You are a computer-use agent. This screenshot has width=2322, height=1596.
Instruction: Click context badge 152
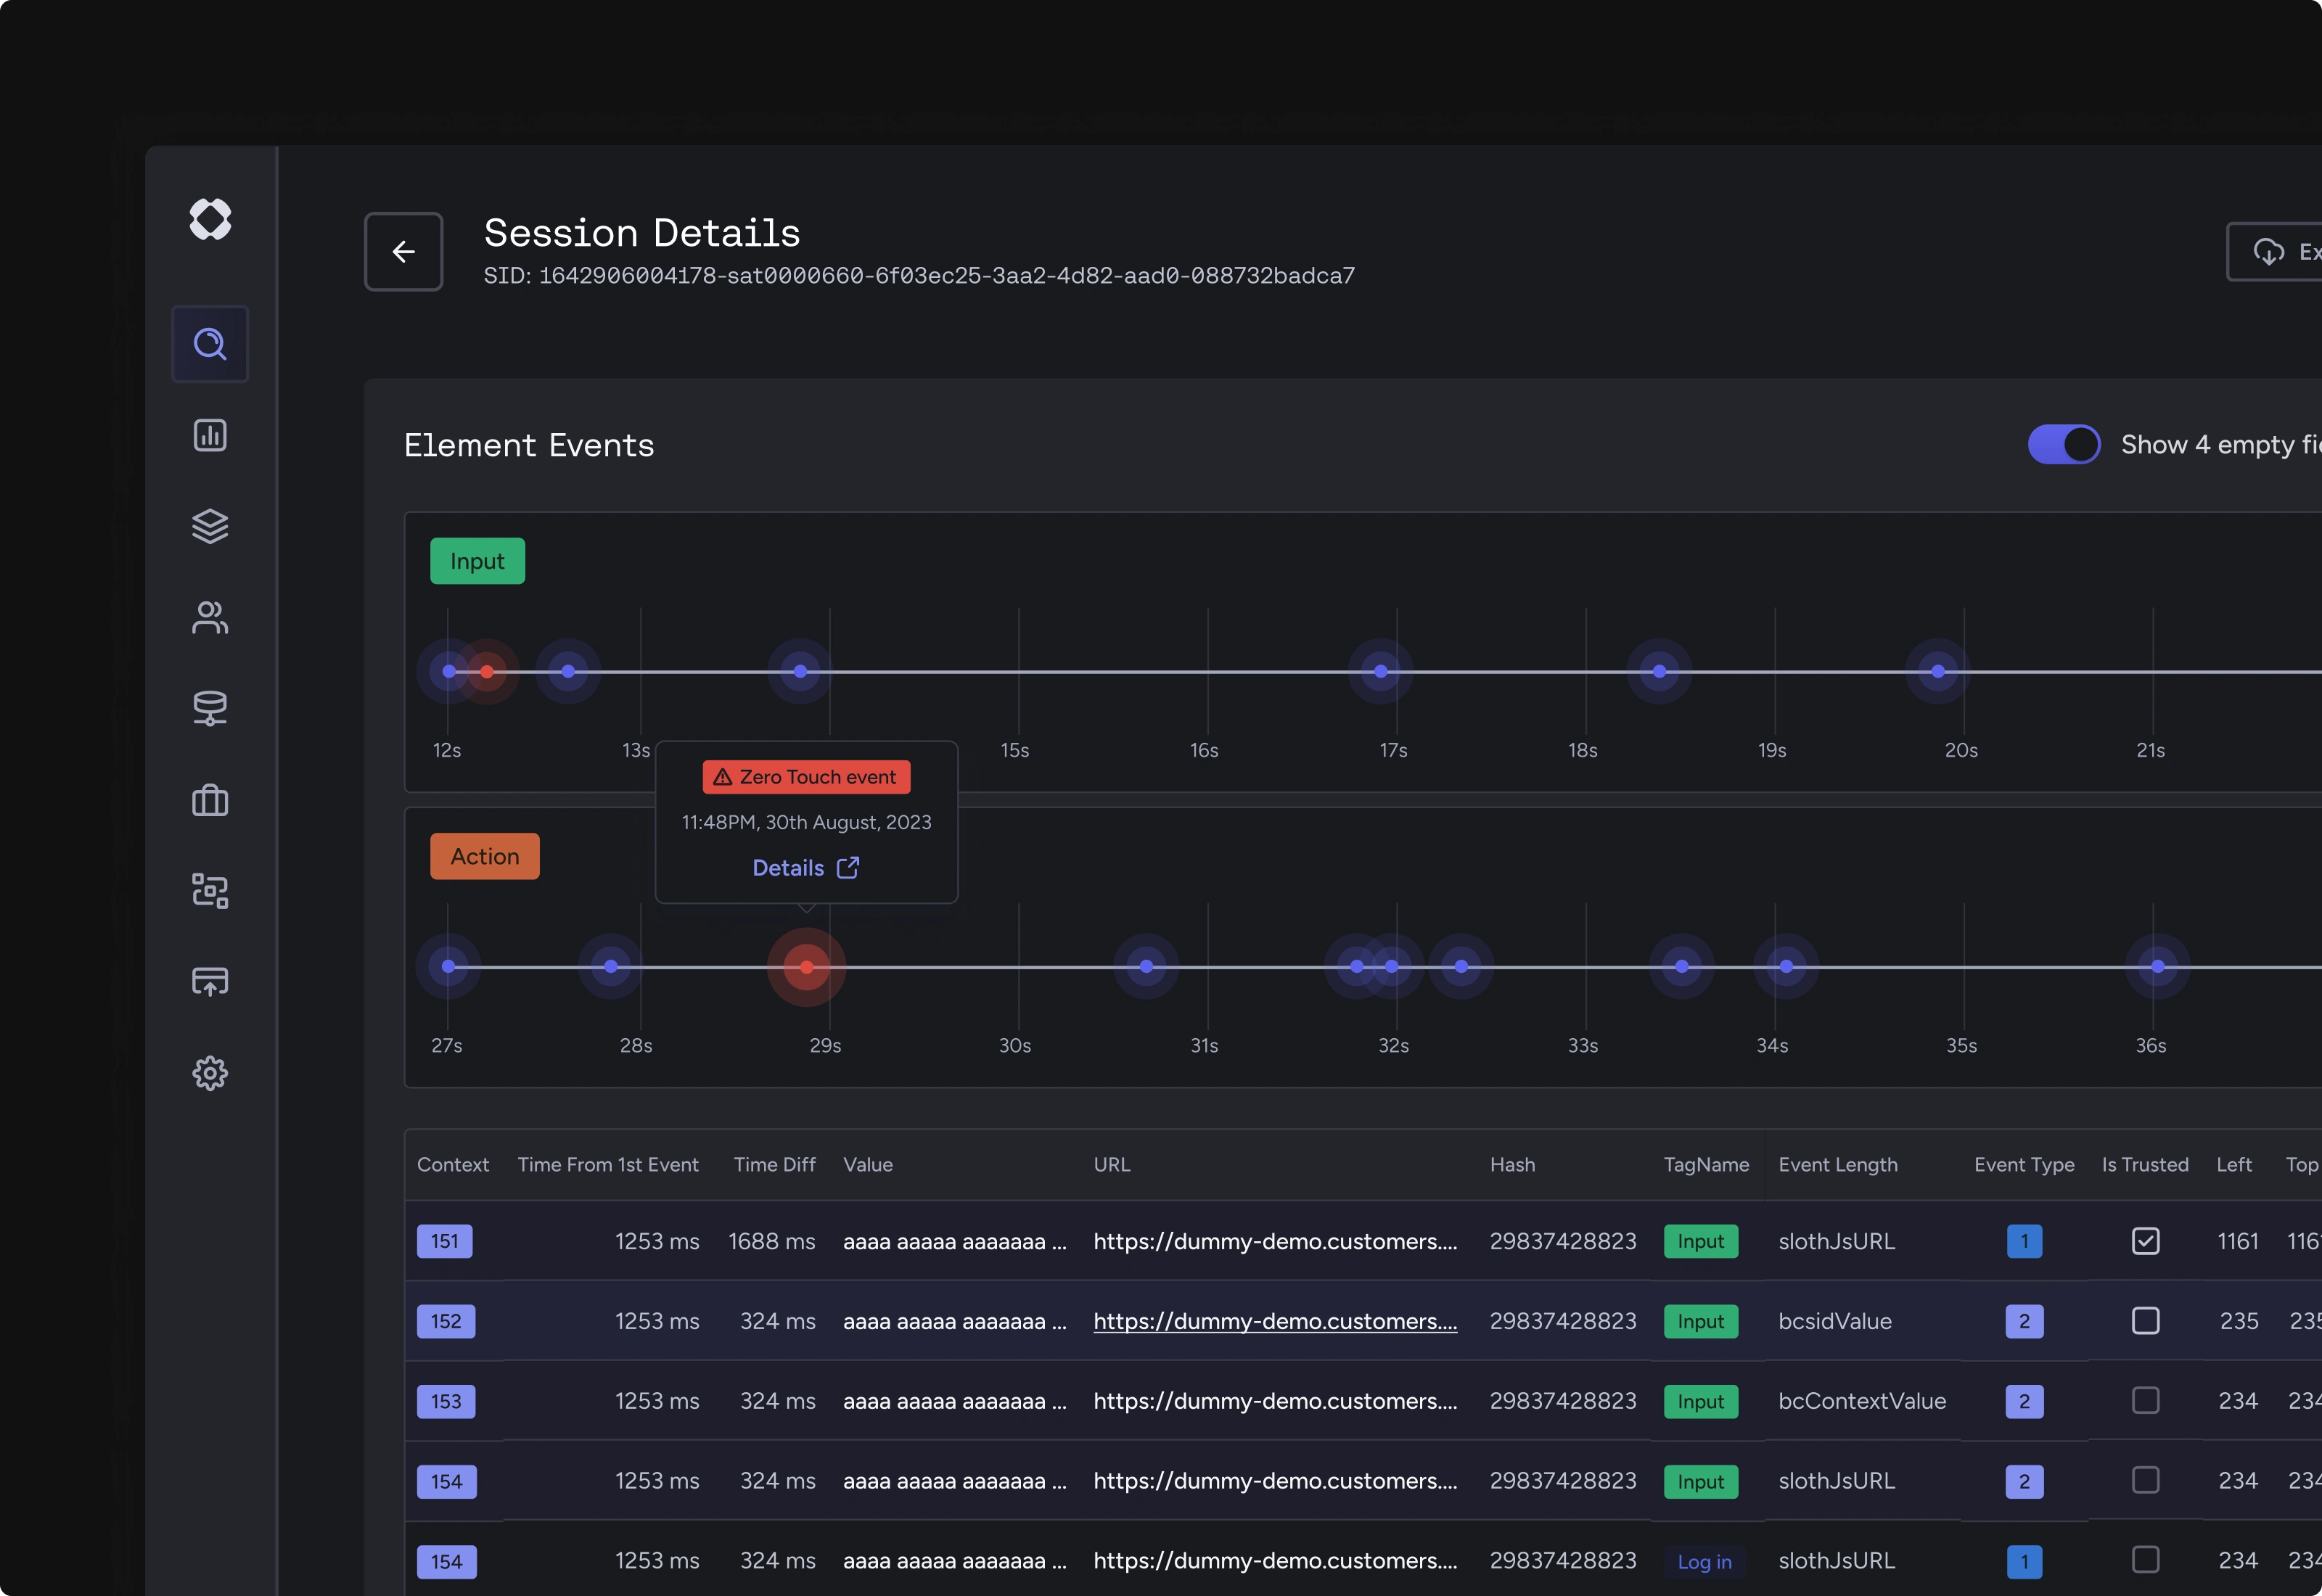coord(446,1321)
